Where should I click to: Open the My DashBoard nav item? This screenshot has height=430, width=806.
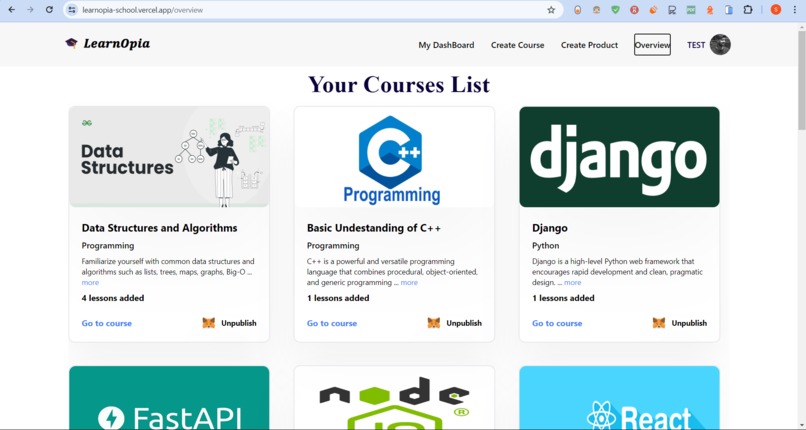click(x=446, y=45)
